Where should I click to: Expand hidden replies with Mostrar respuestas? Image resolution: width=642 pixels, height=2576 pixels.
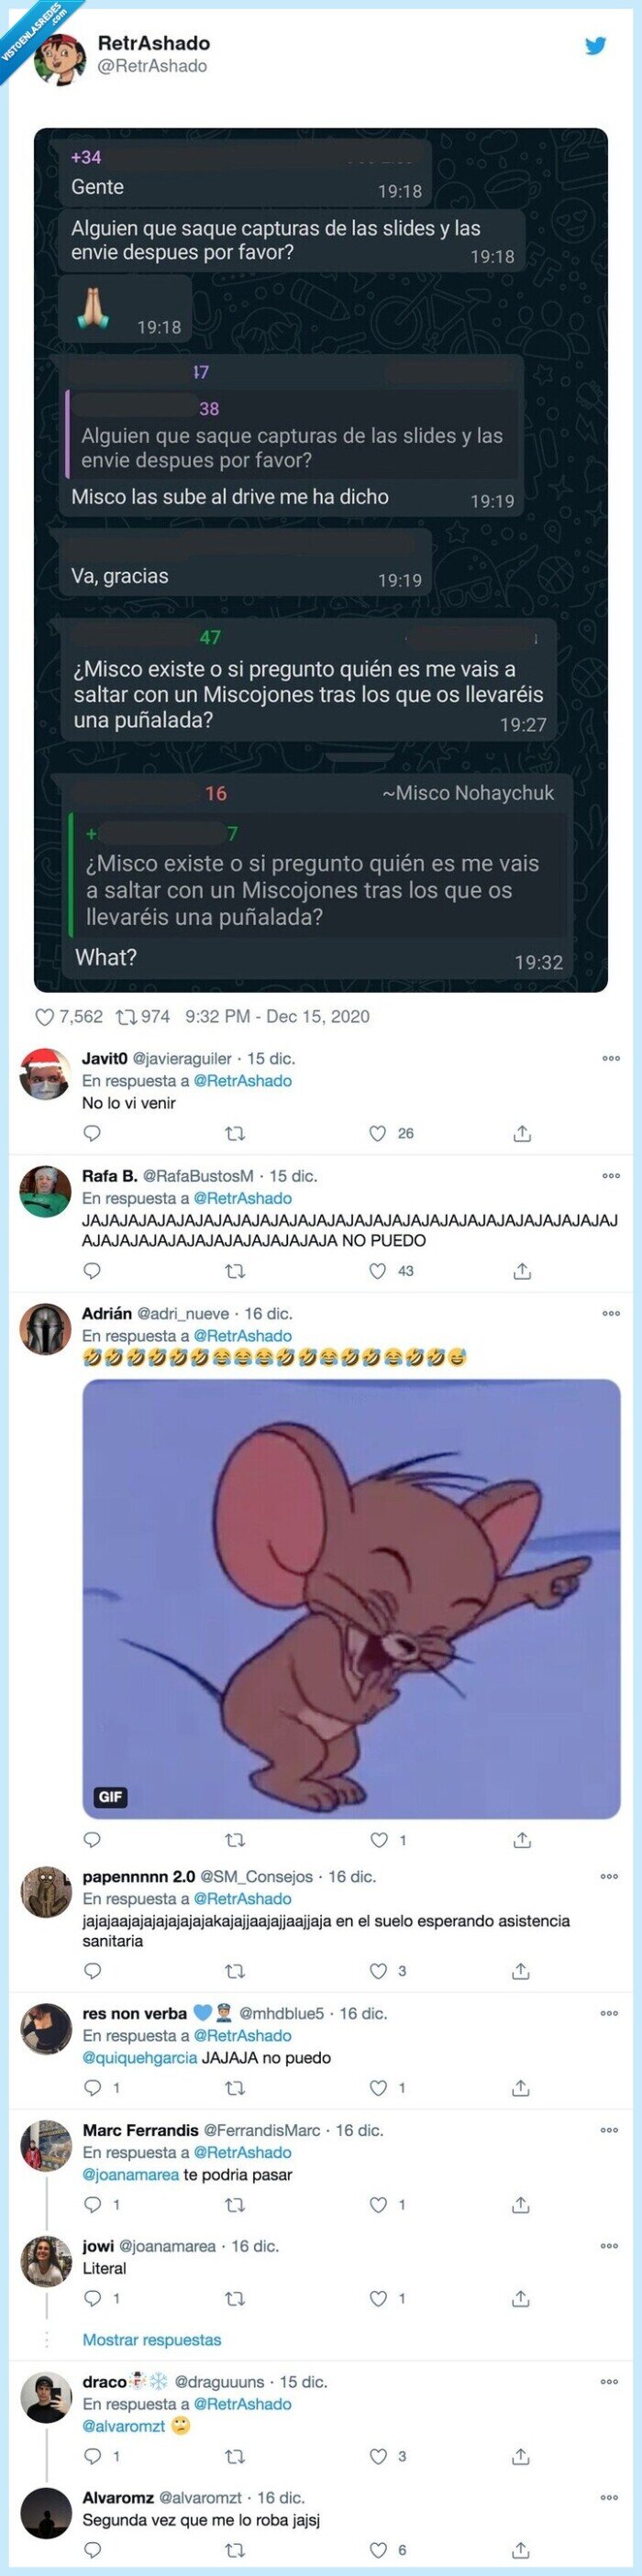click(x=152, y=2340)
